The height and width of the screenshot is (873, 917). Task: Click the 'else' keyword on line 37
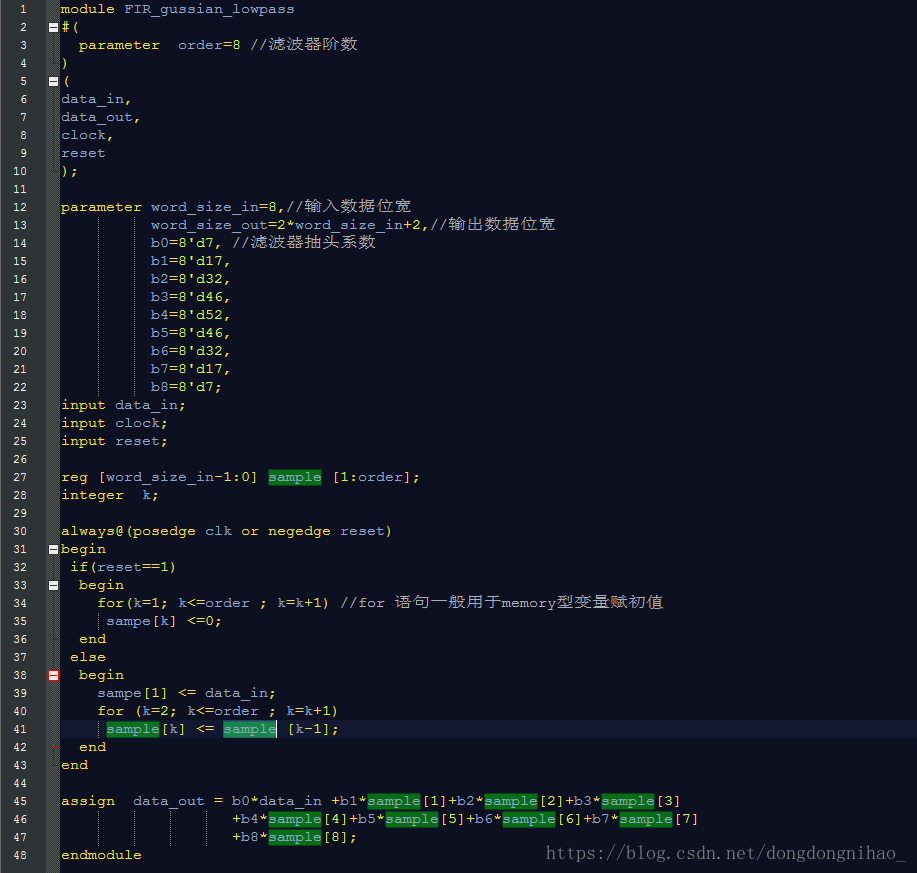[88, 657]
